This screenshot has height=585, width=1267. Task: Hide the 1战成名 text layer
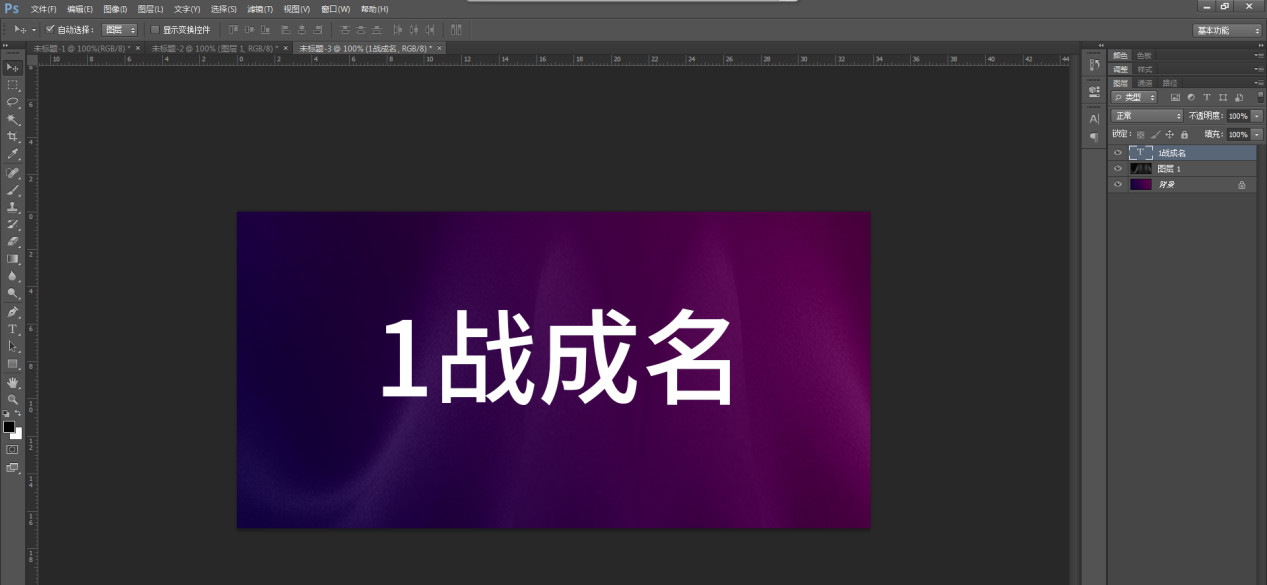(1118, 153)
